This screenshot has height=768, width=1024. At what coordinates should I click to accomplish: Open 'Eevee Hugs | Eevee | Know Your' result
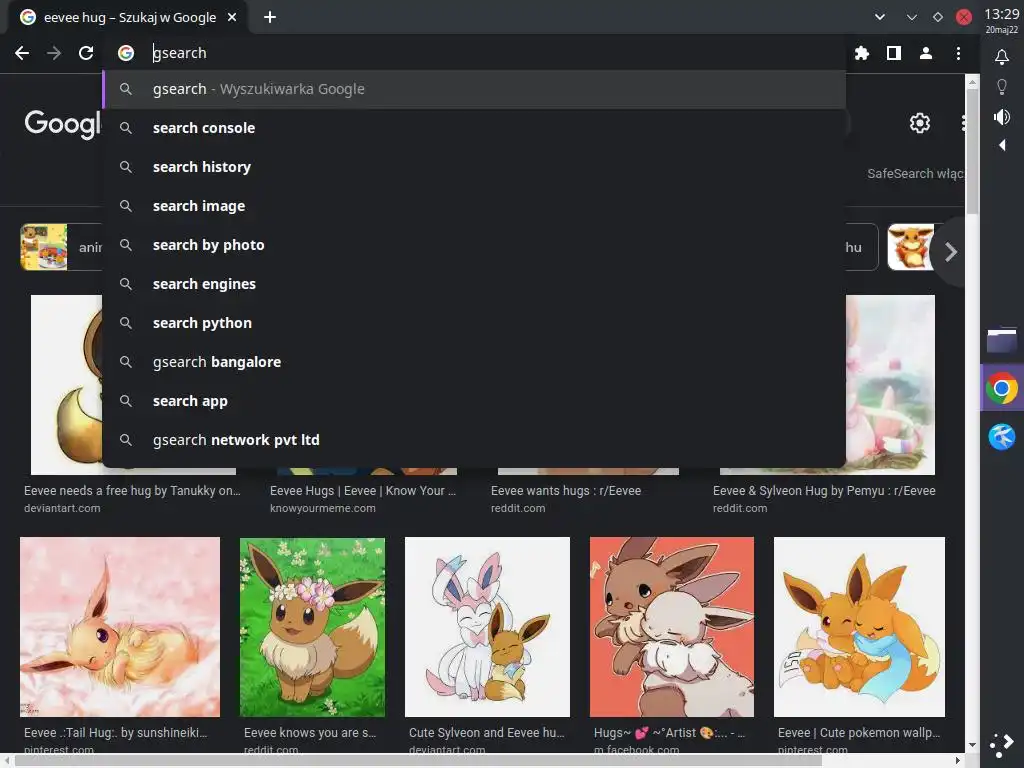click(363, 490)
